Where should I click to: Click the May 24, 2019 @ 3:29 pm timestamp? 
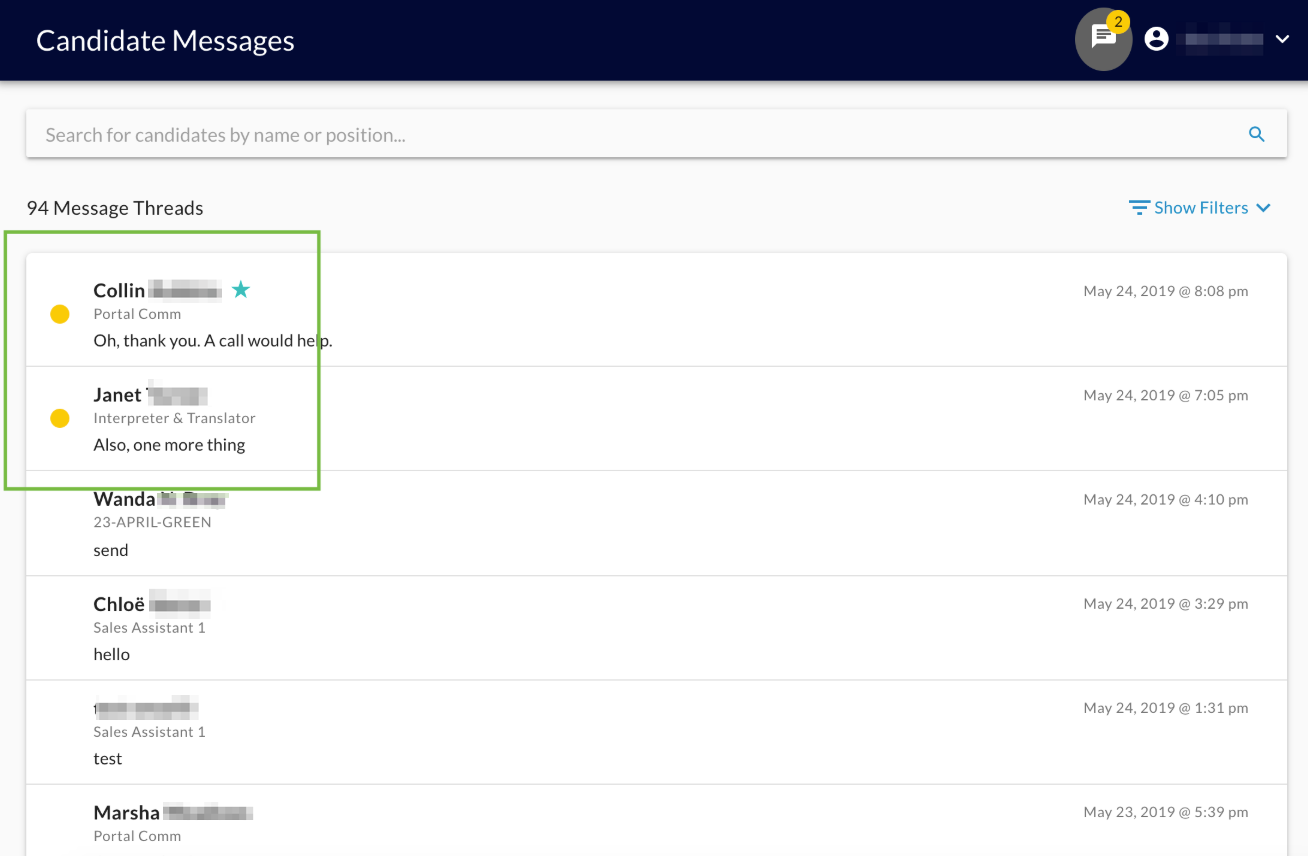[1166, 603]
